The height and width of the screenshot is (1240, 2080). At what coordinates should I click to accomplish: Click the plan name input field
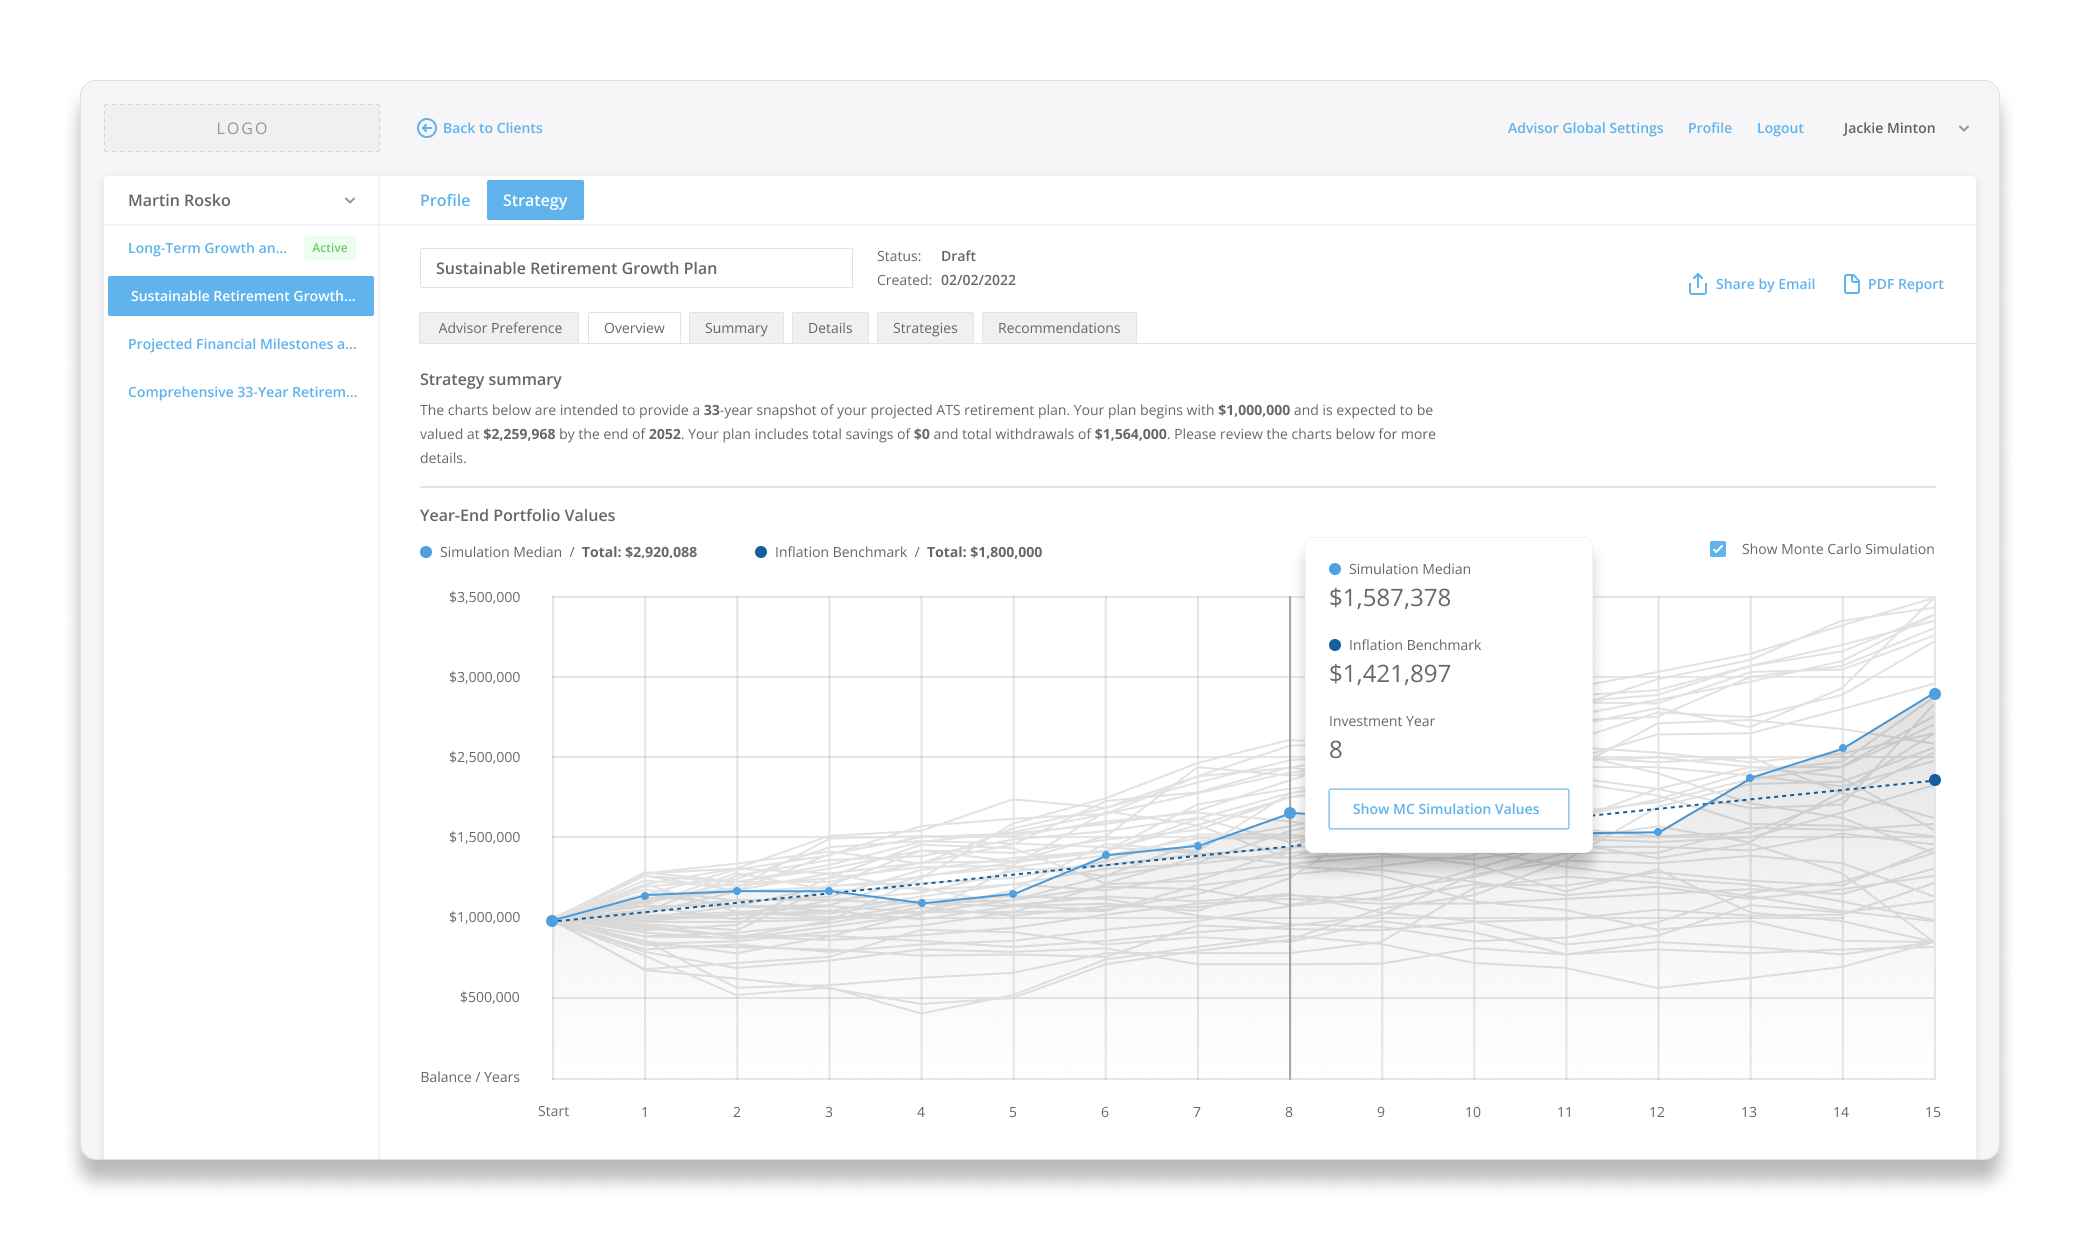[636, 268]
